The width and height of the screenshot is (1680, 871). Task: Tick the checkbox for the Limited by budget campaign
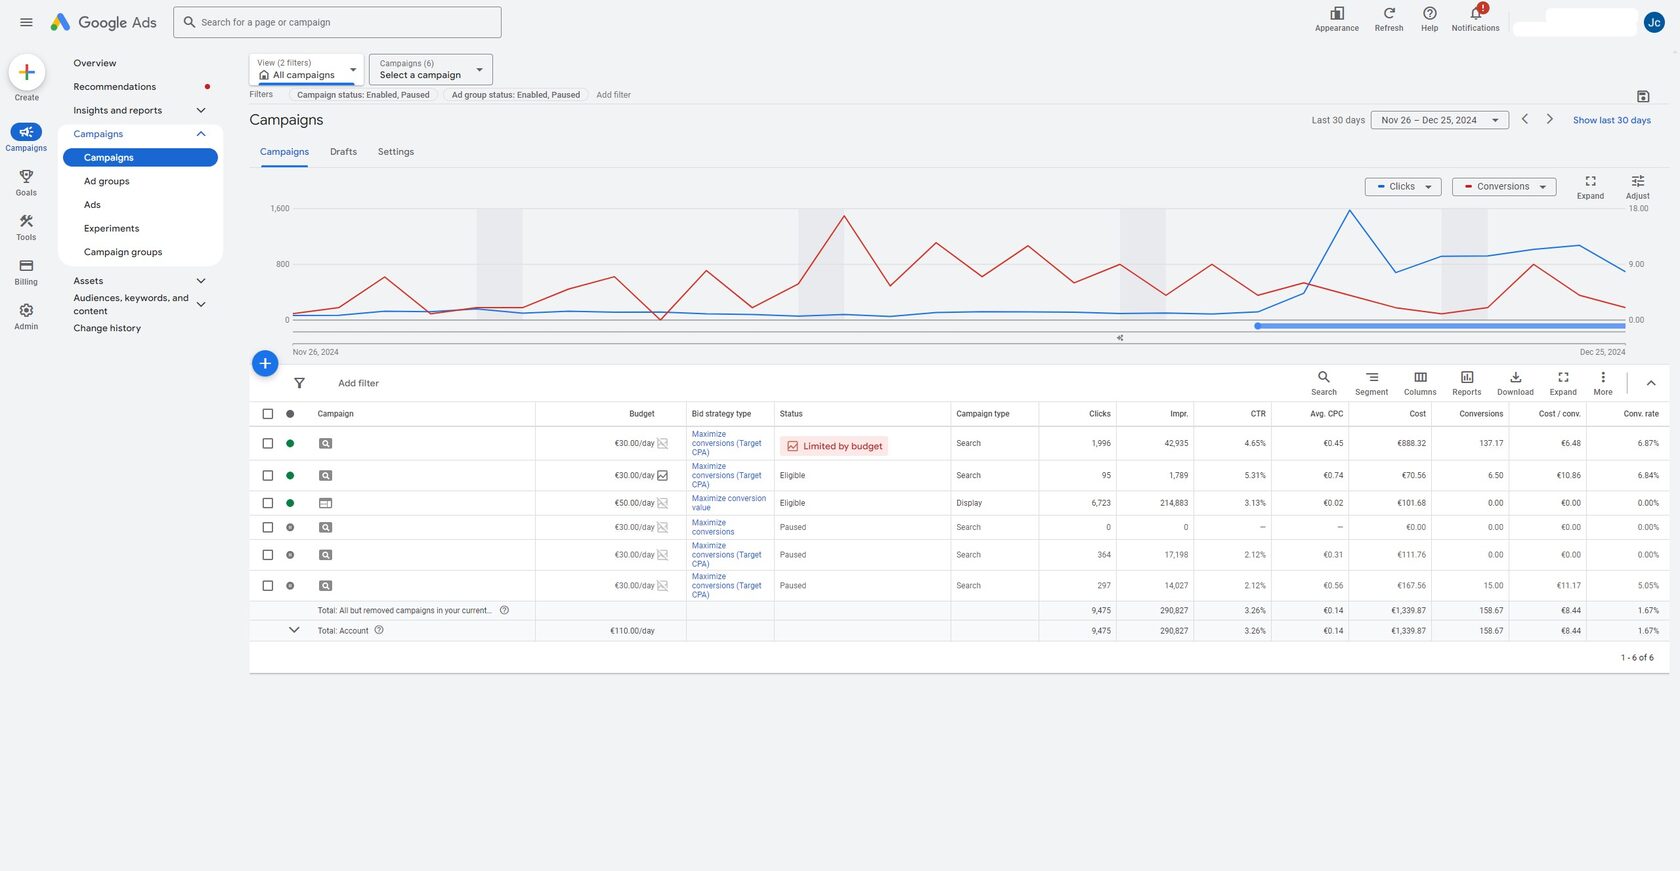(267, 443)
